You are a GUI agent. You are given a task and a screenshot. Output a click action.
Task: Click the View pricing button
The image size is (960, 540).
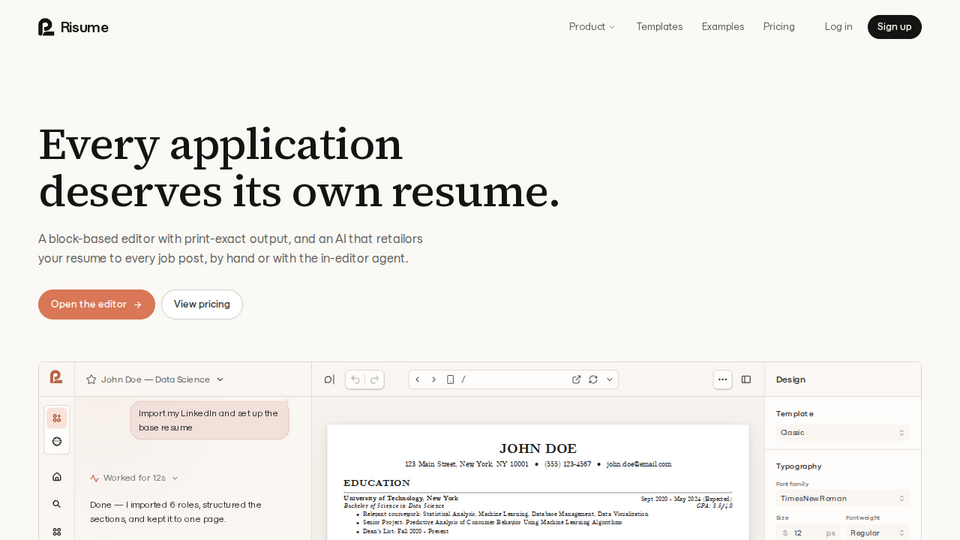[201, 304]
